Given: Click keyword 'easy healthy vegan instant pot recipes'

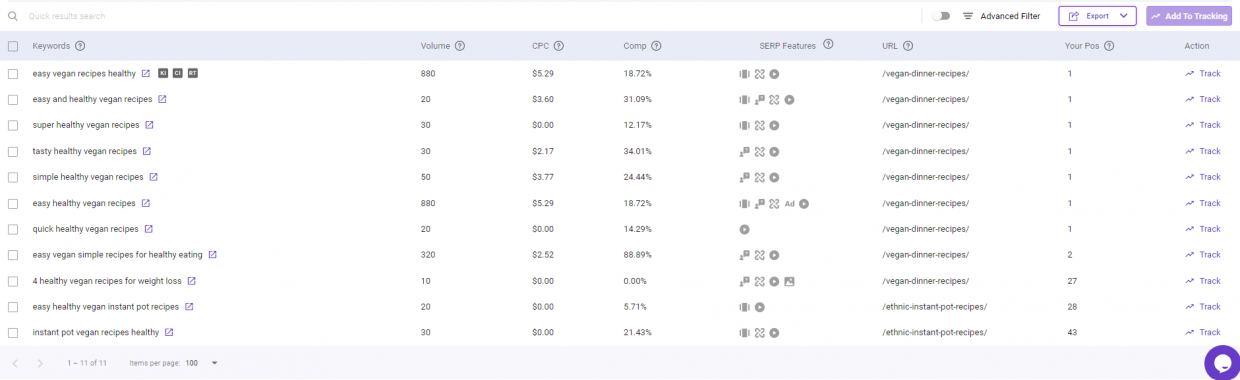Looking at the screenshot, I should point(106,307).
